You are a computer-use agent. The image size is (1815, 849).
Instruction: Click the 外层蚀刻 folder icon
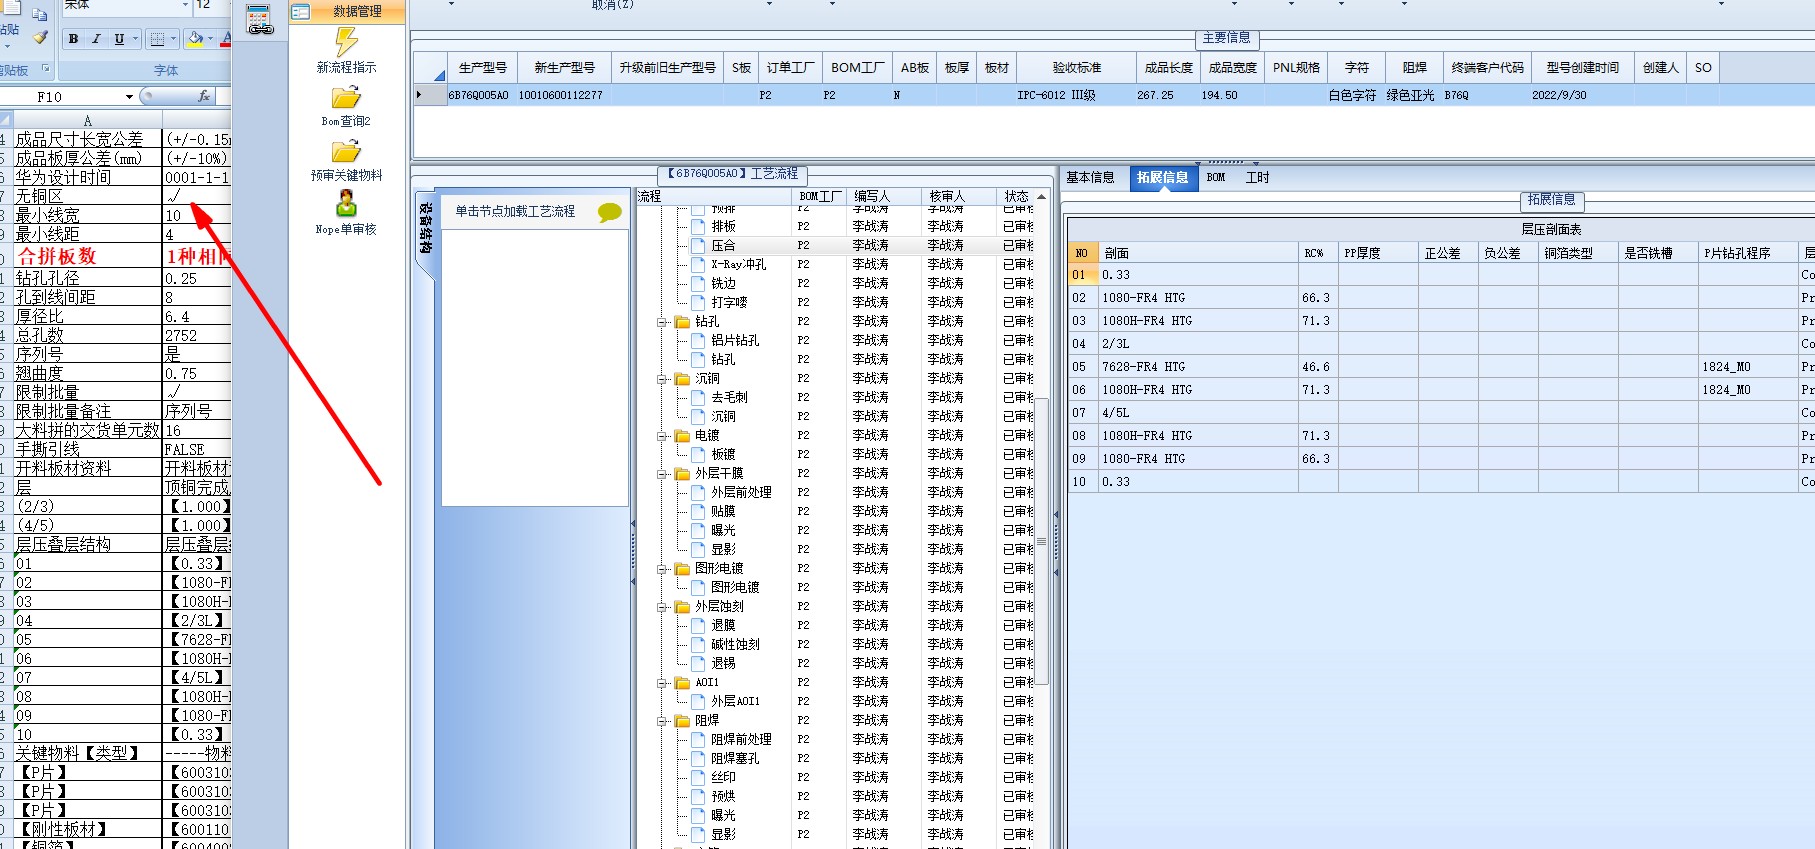click(682, 607)
